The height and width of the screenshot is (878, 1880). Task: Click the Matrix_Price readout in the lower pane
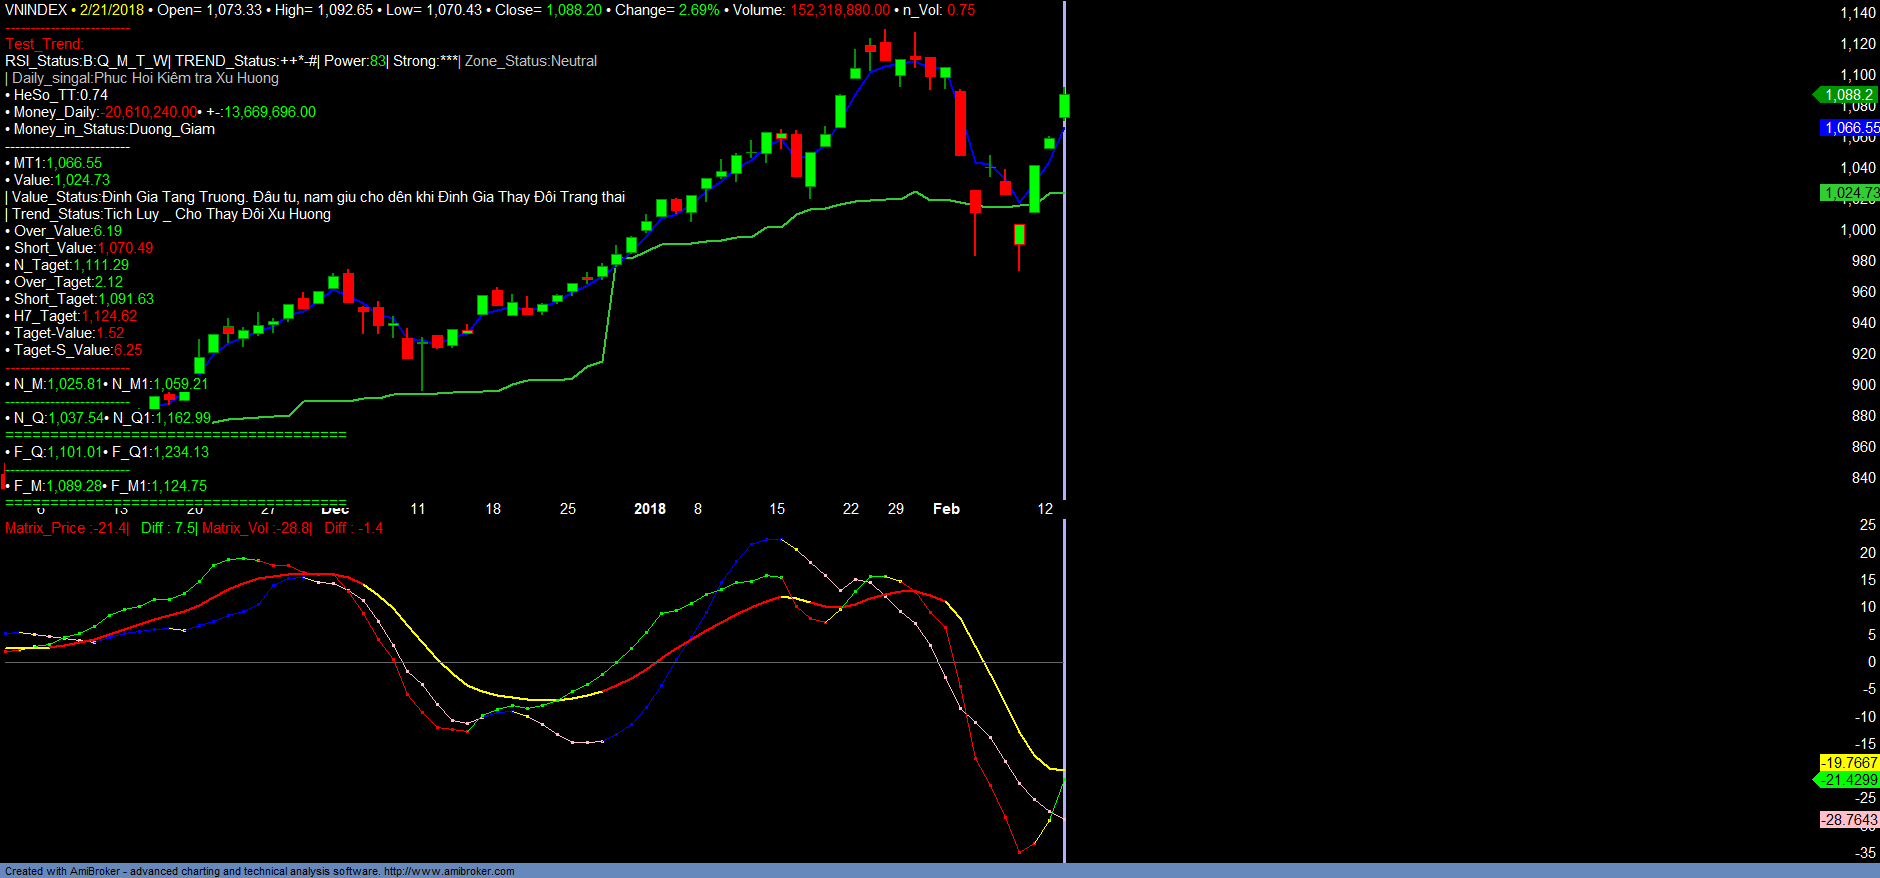point(66,528)
